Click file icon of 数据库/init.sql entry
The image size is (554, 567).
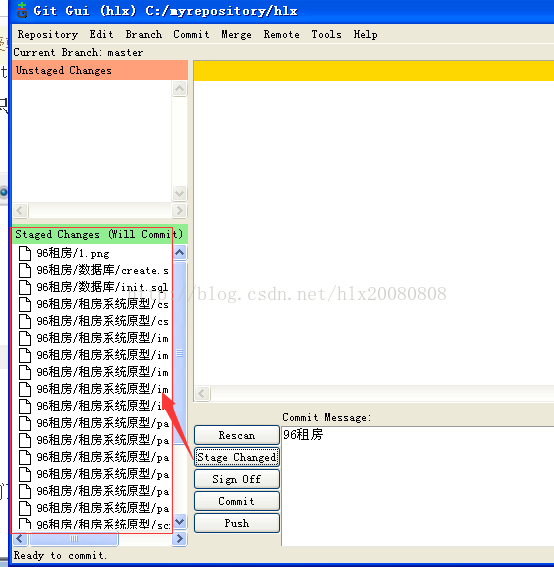(25, 287)
